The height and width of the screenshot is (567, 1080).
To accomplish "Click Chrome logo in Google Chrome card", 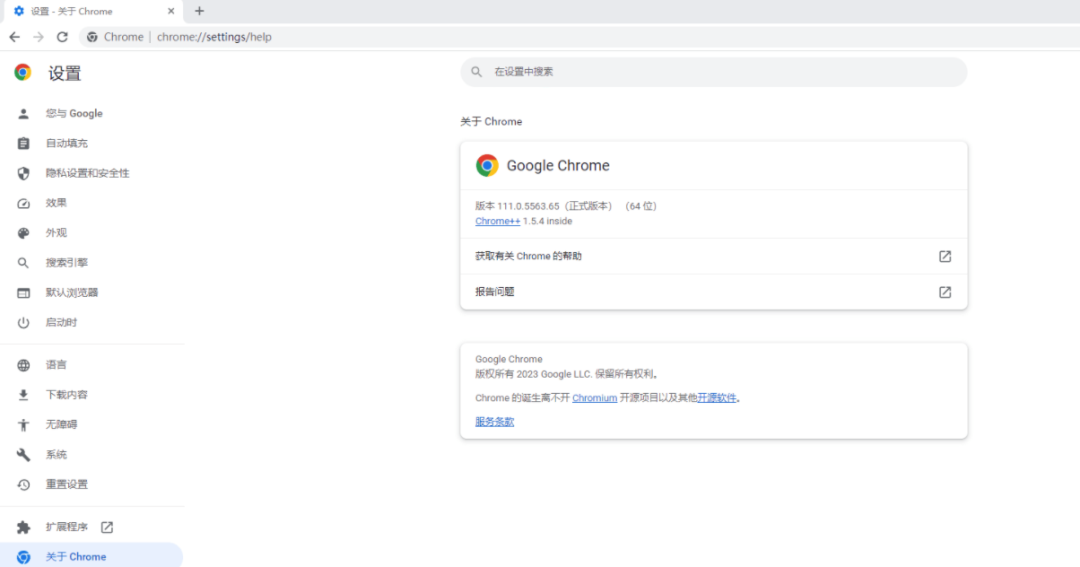I will (487, 165).
